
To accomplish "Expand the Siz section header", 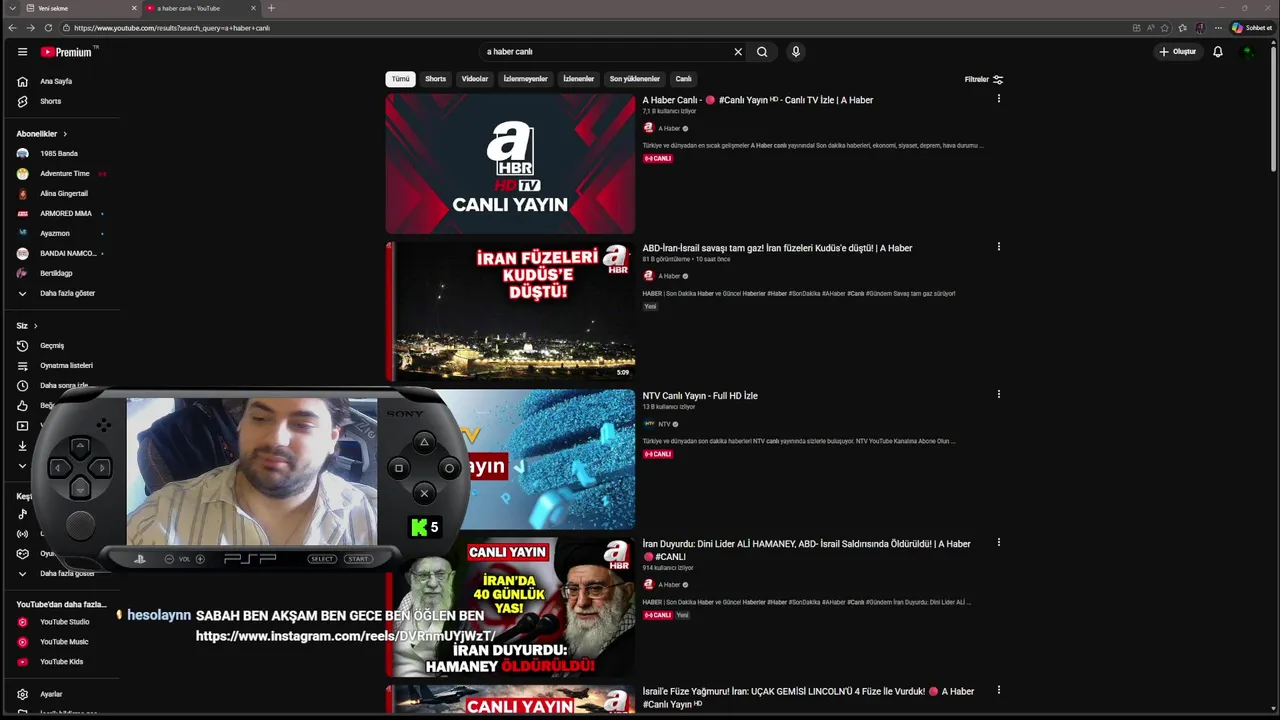I will coord(27,325).
